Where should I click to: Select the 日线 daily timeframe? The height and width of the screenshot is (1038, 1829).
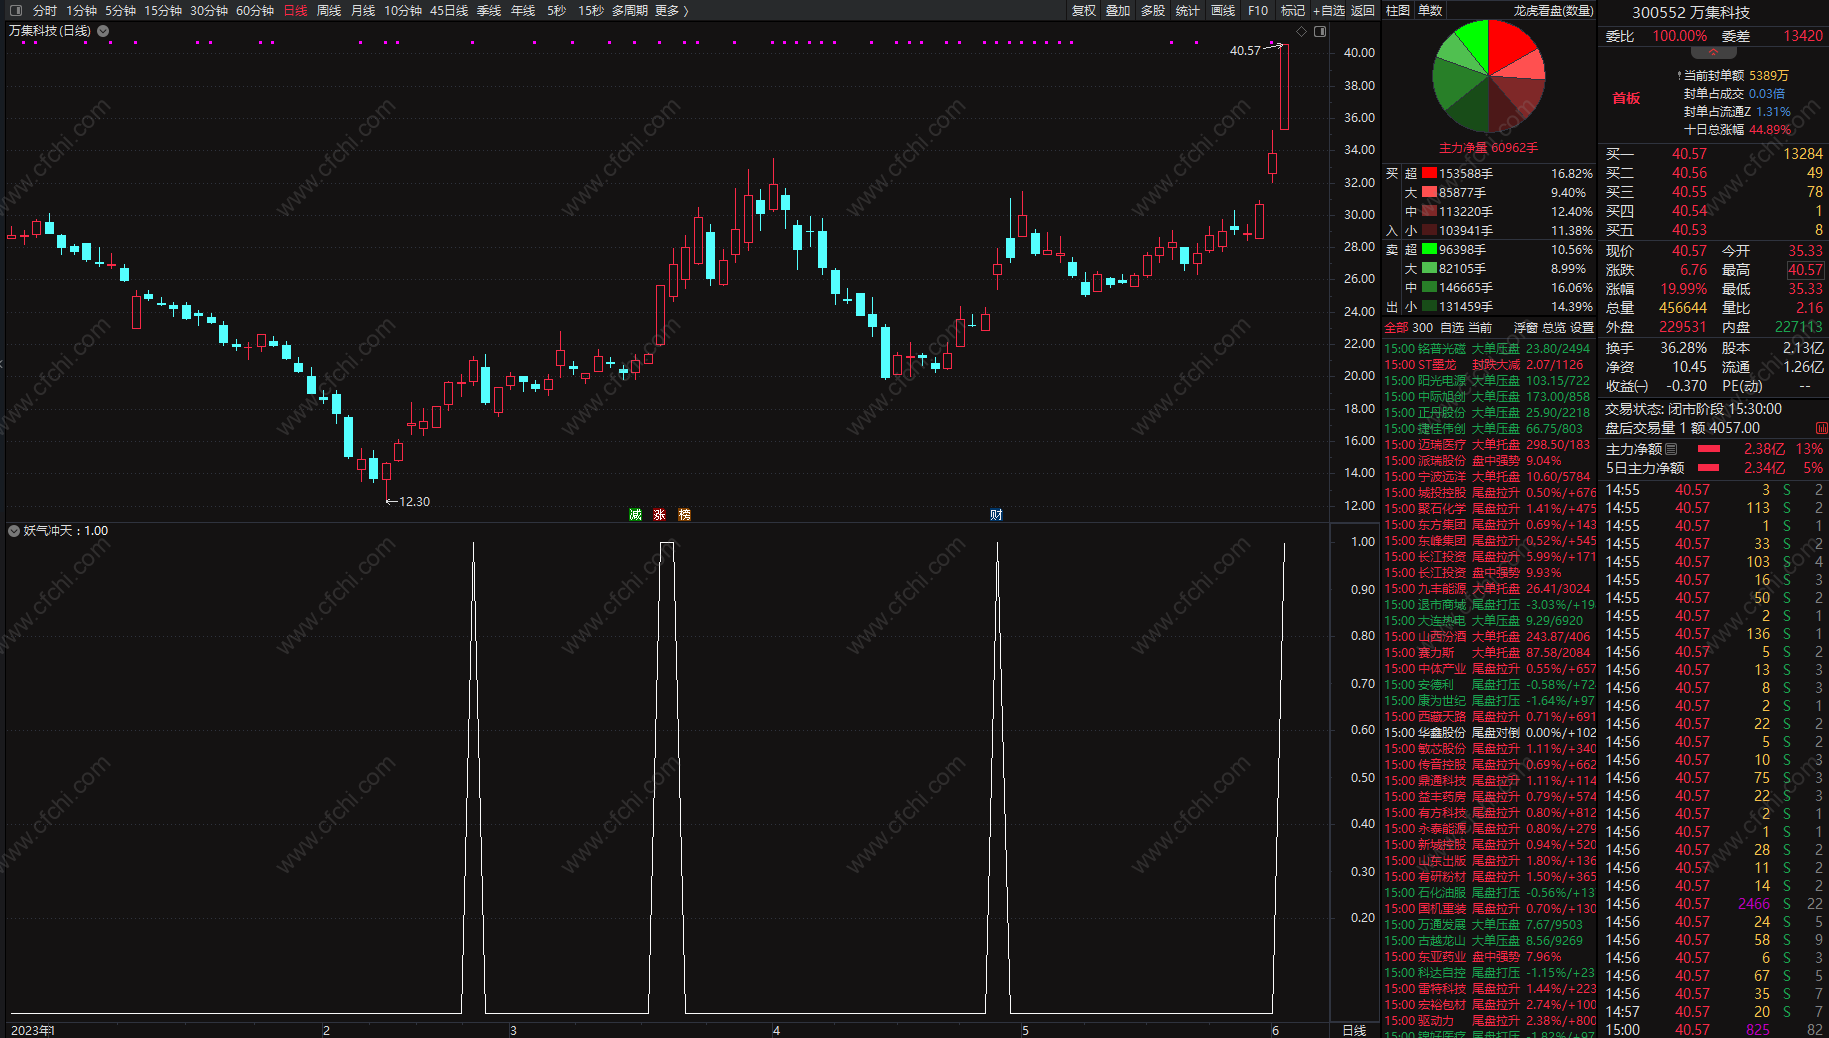click(x=296, y=10)
